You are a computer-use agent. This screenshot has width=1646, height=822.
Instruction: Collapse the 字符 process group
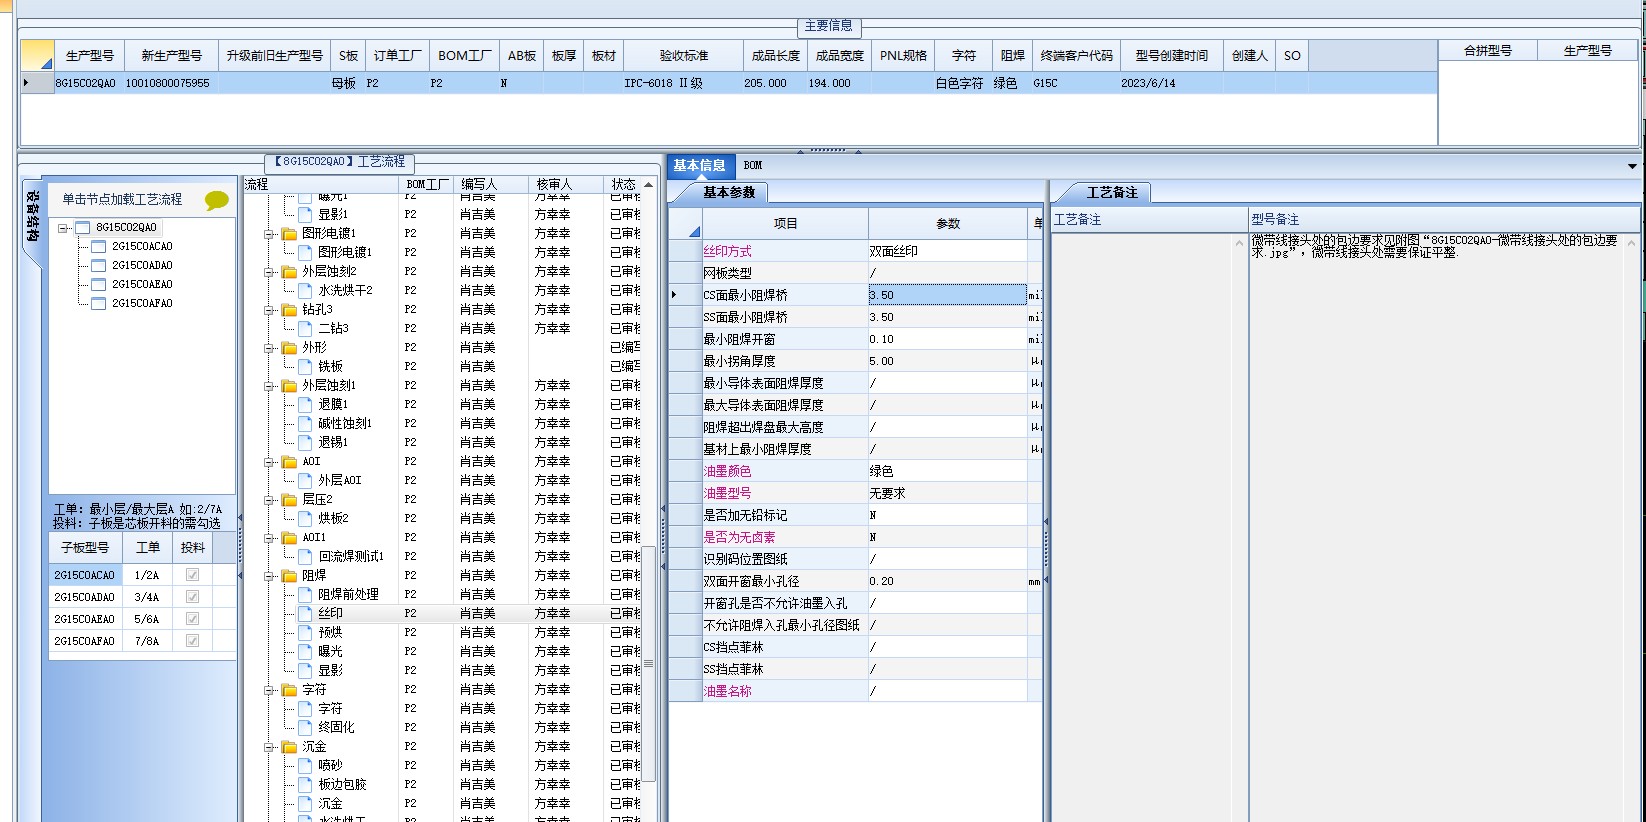coord(269,690)
